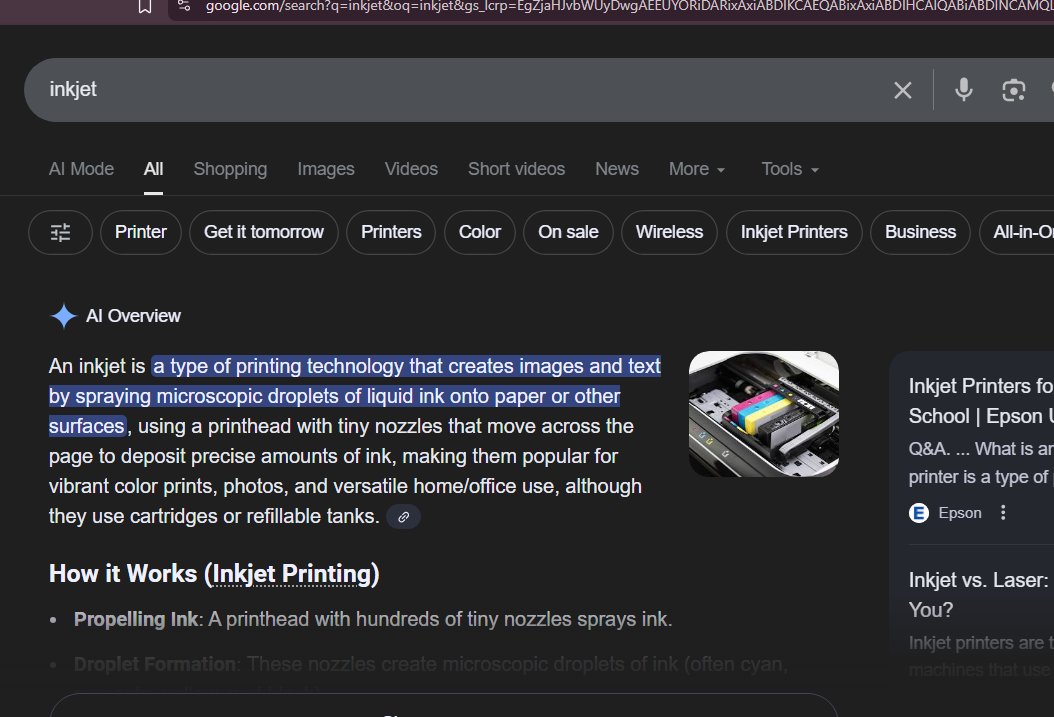This screenshot has height=717, width=1054.
Task: Apply the Get it tomorrow filter chip
Action: point(264,233)
